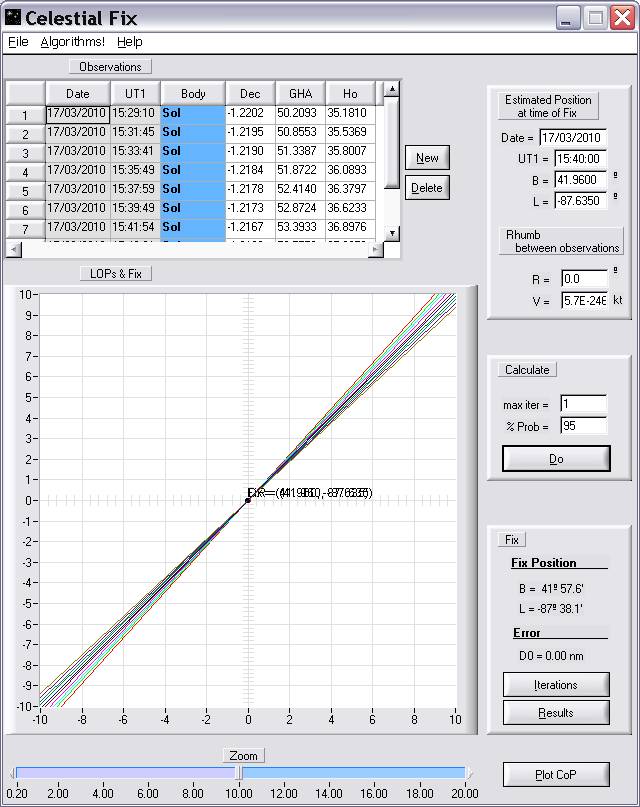
Task: Click the Body column header
Action: tap(193, 94)
